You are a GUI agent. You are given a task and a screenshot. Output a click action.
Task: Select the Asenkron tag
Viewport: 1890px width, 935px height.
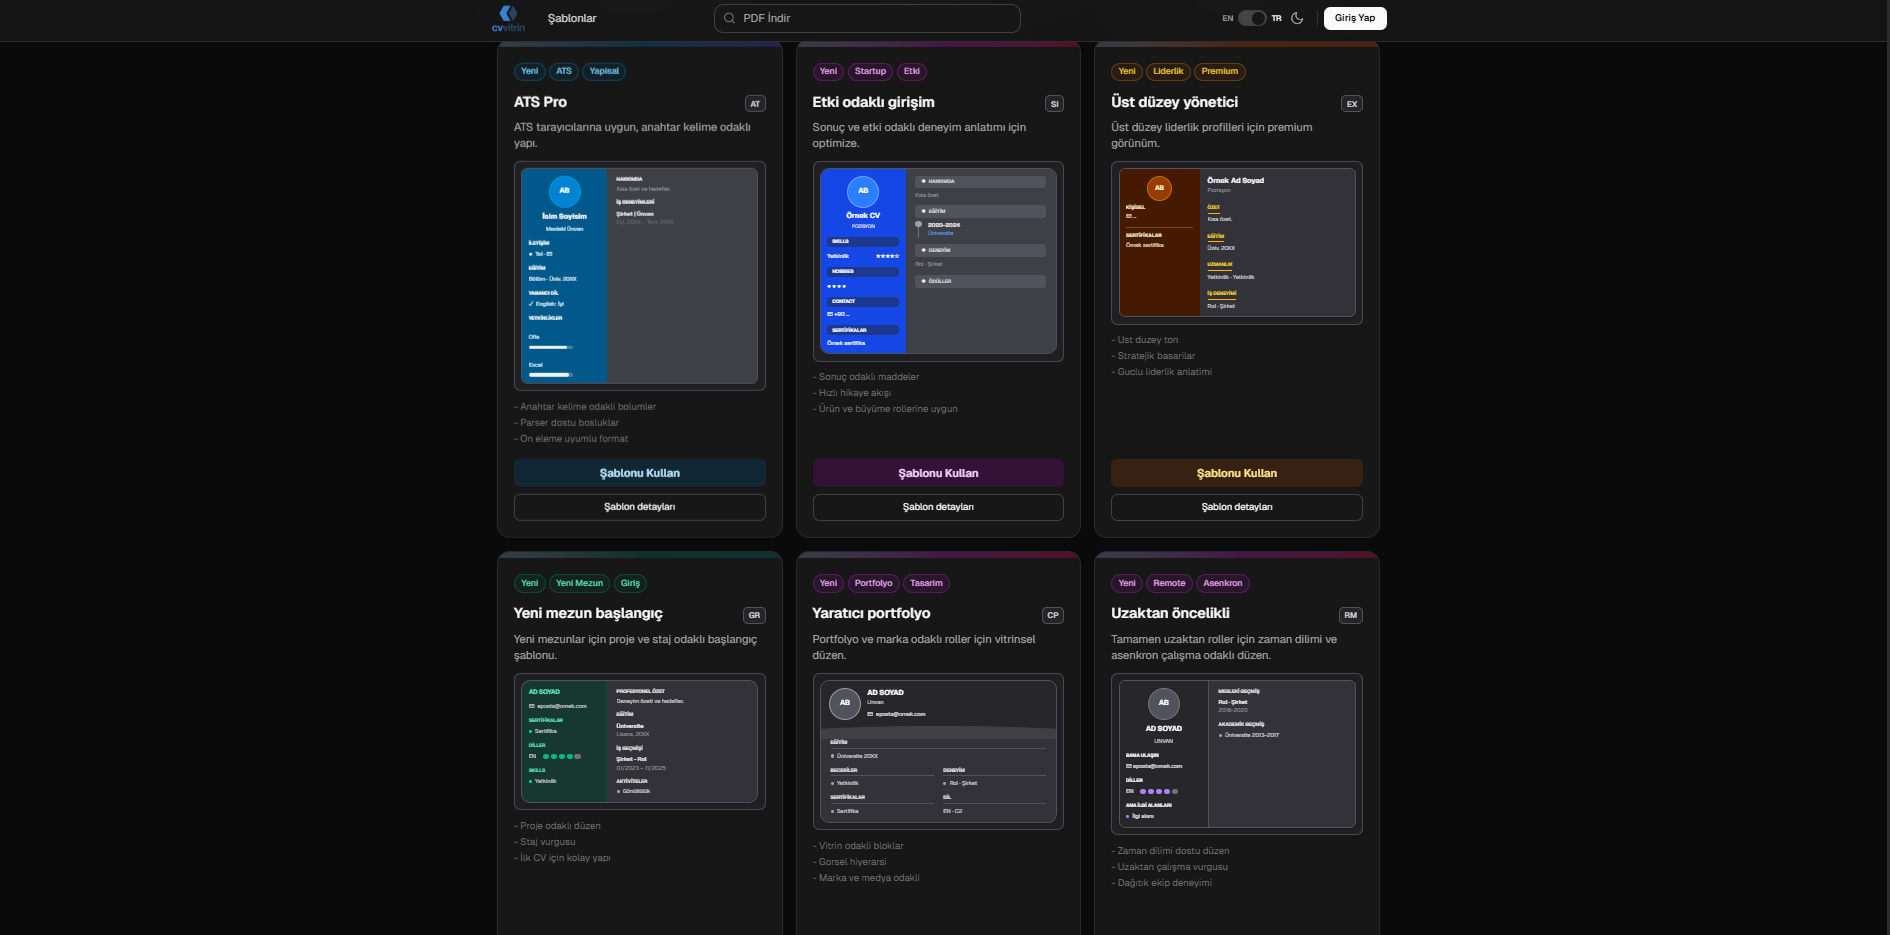coord(1223,583)
